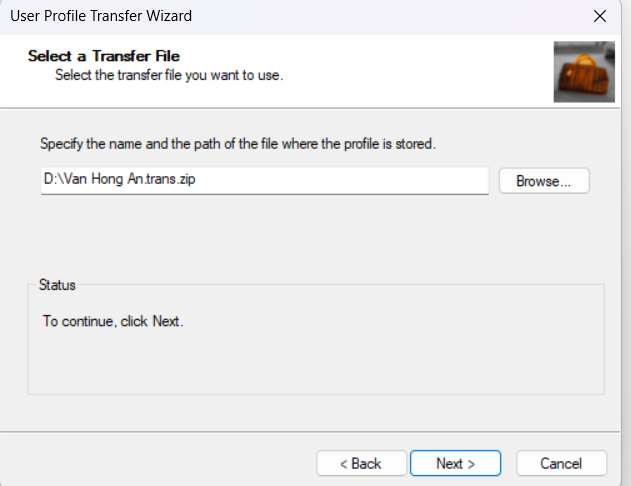Image resolution: width=631 pixels, height=486 pixels.
Task: Click the briefcase wizard icon
Action: 584,72
